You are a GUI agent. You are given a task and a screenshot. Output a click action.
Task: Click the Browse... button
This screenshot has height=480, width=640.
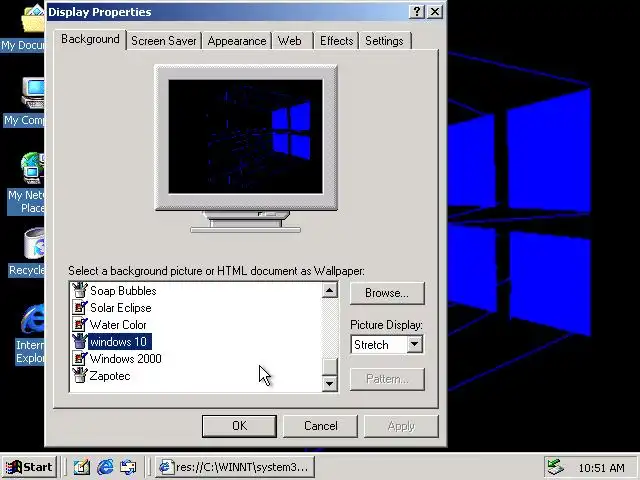point(387,293)
